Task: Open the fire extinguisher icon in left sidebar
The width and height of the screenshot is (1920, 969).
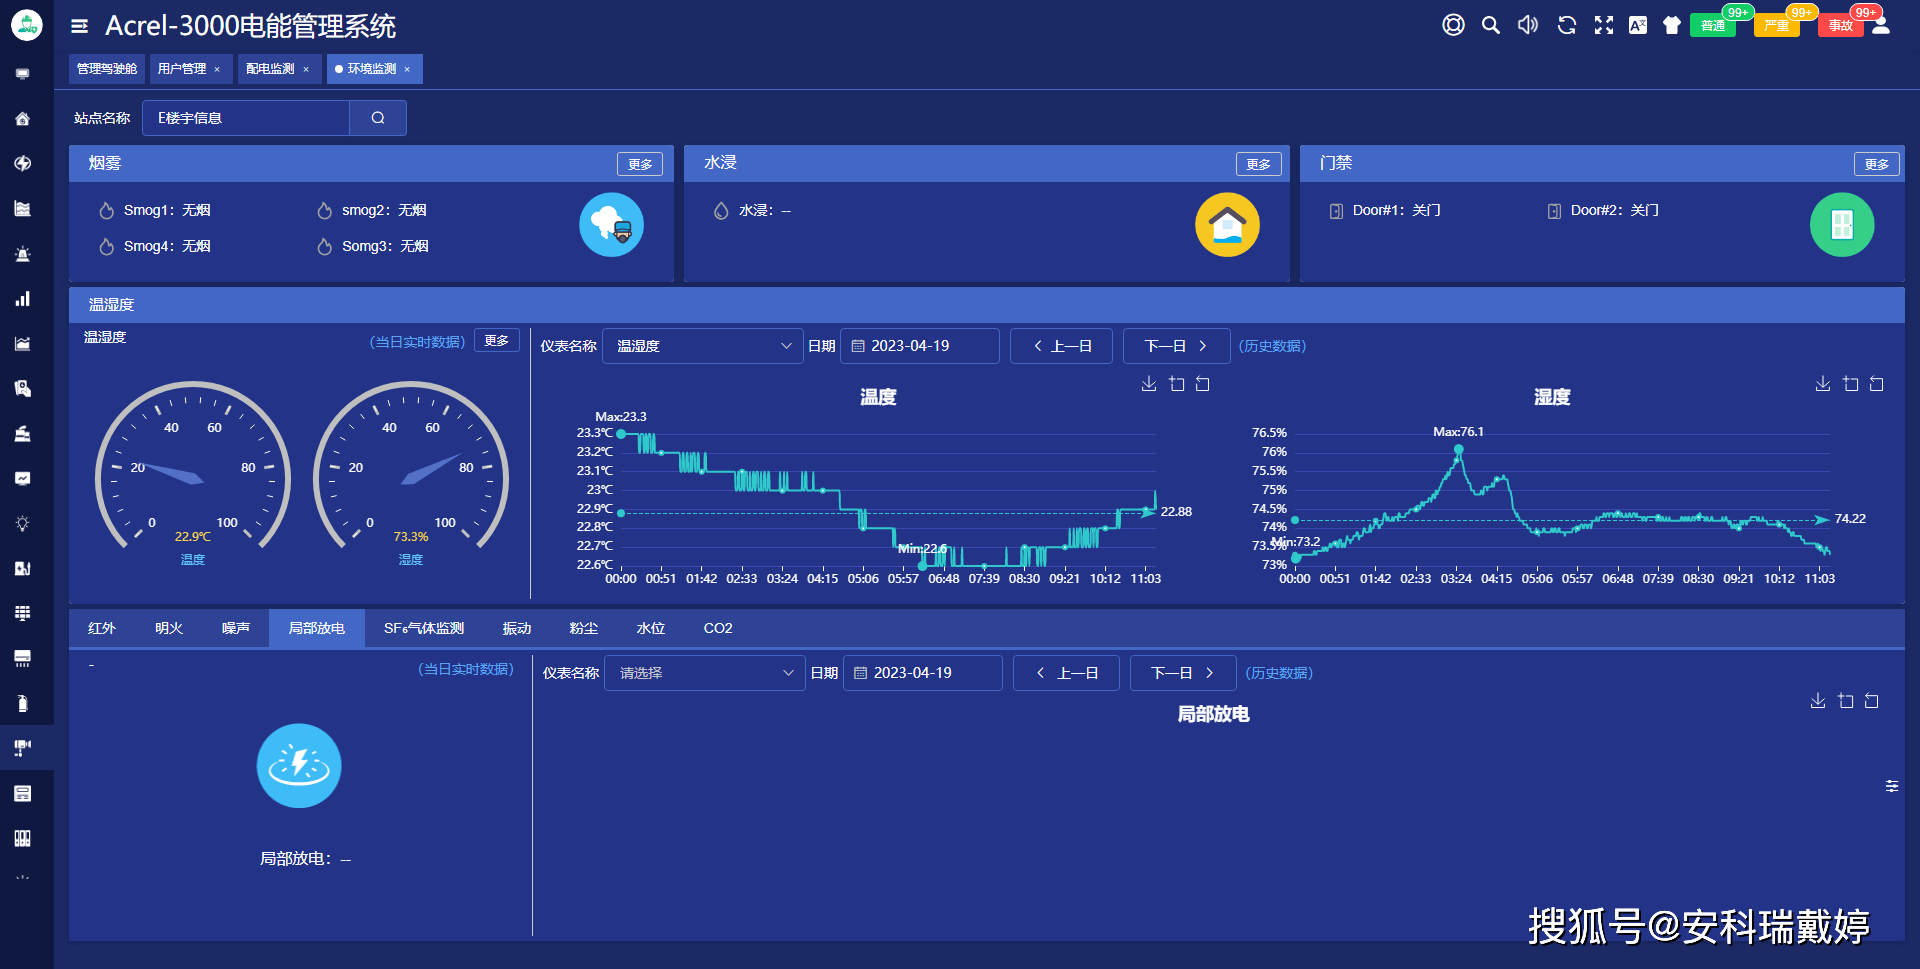Action: 23,703
